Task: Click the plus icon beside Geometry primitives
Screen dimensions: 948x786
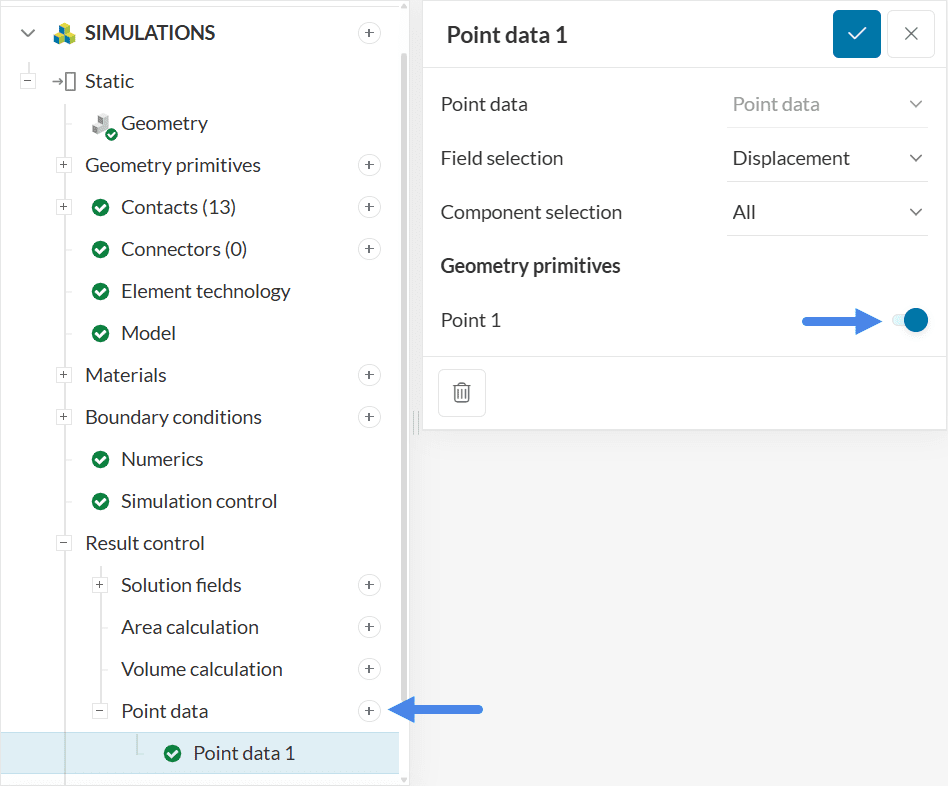Action: pyautogui.click(x=369, y=165)
